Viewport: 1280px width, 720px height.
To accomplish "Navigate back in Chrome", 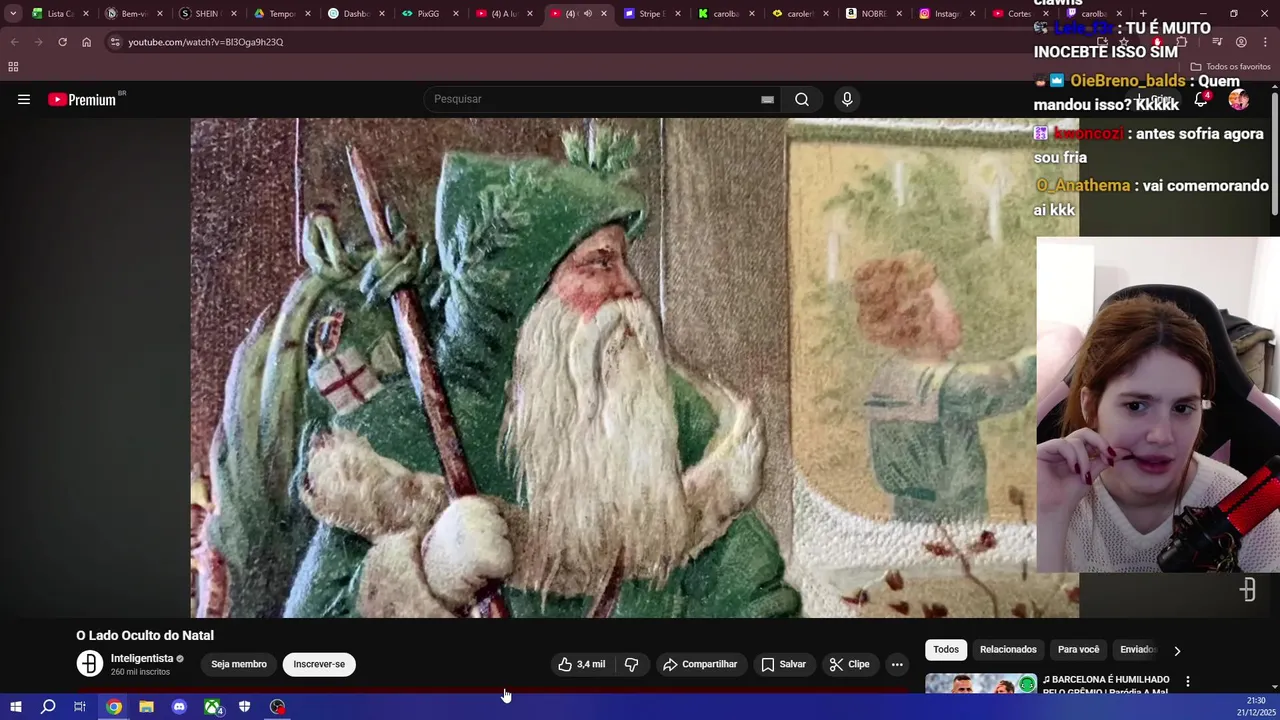I will pyautogui.click(x=14, y=42).
